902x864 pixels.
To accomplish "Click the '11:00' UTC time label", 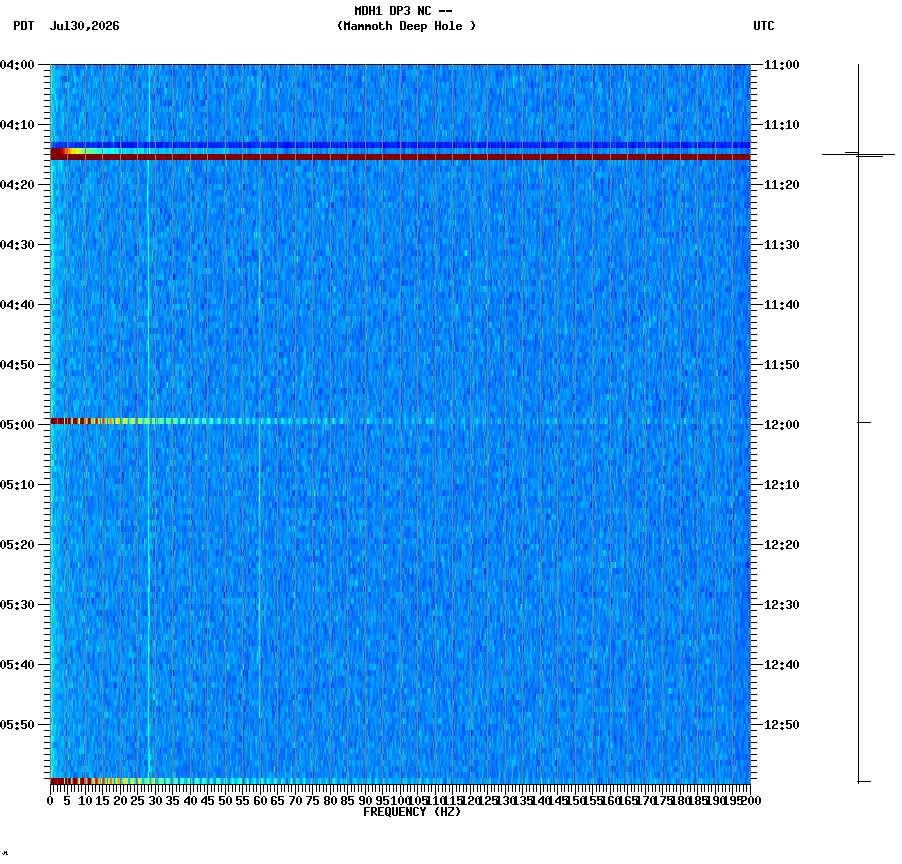I will [x=782, y=65].
